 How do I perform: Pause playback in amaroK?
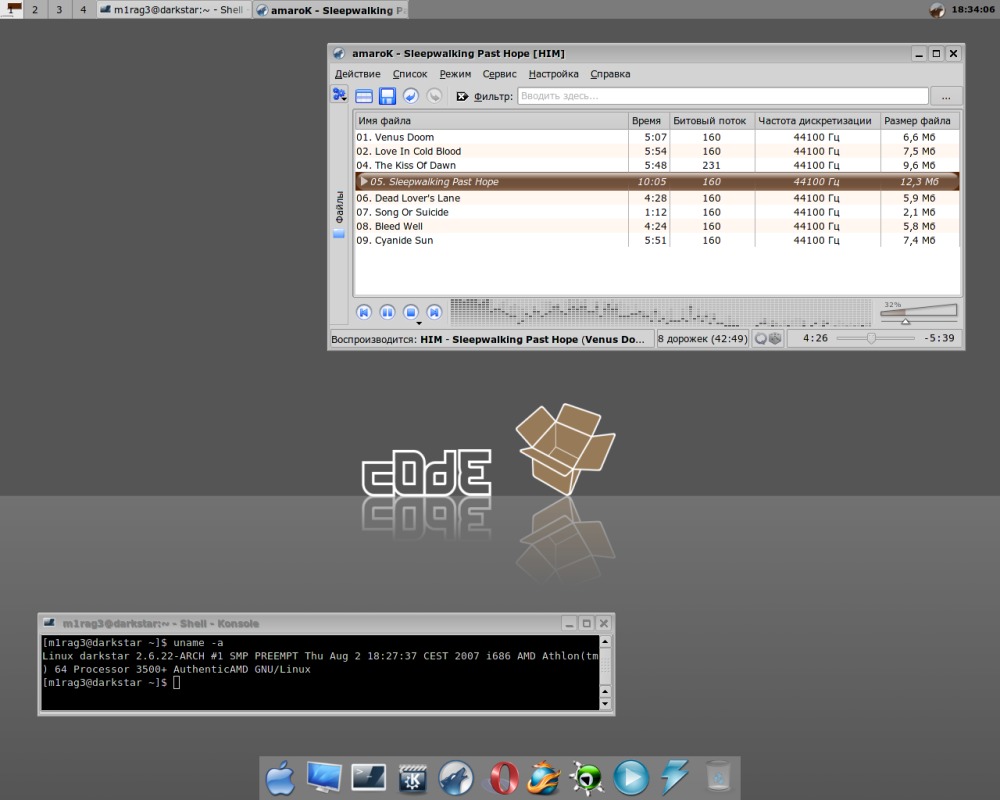point(387,312)
